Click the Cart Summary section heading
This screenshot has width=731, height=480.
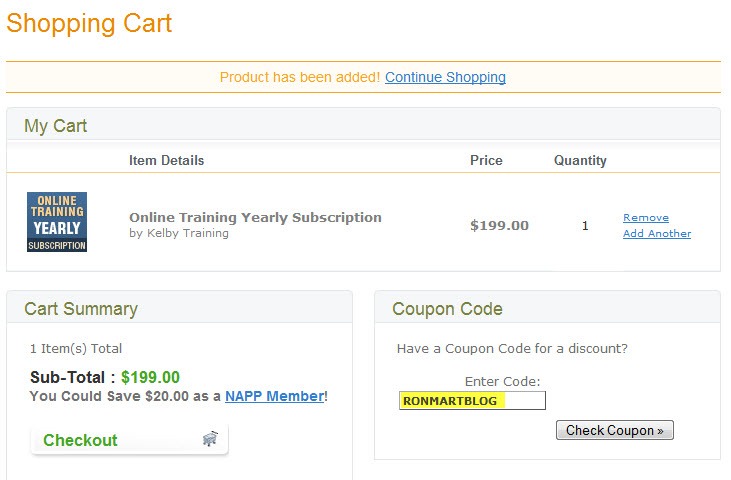point(81,309)
